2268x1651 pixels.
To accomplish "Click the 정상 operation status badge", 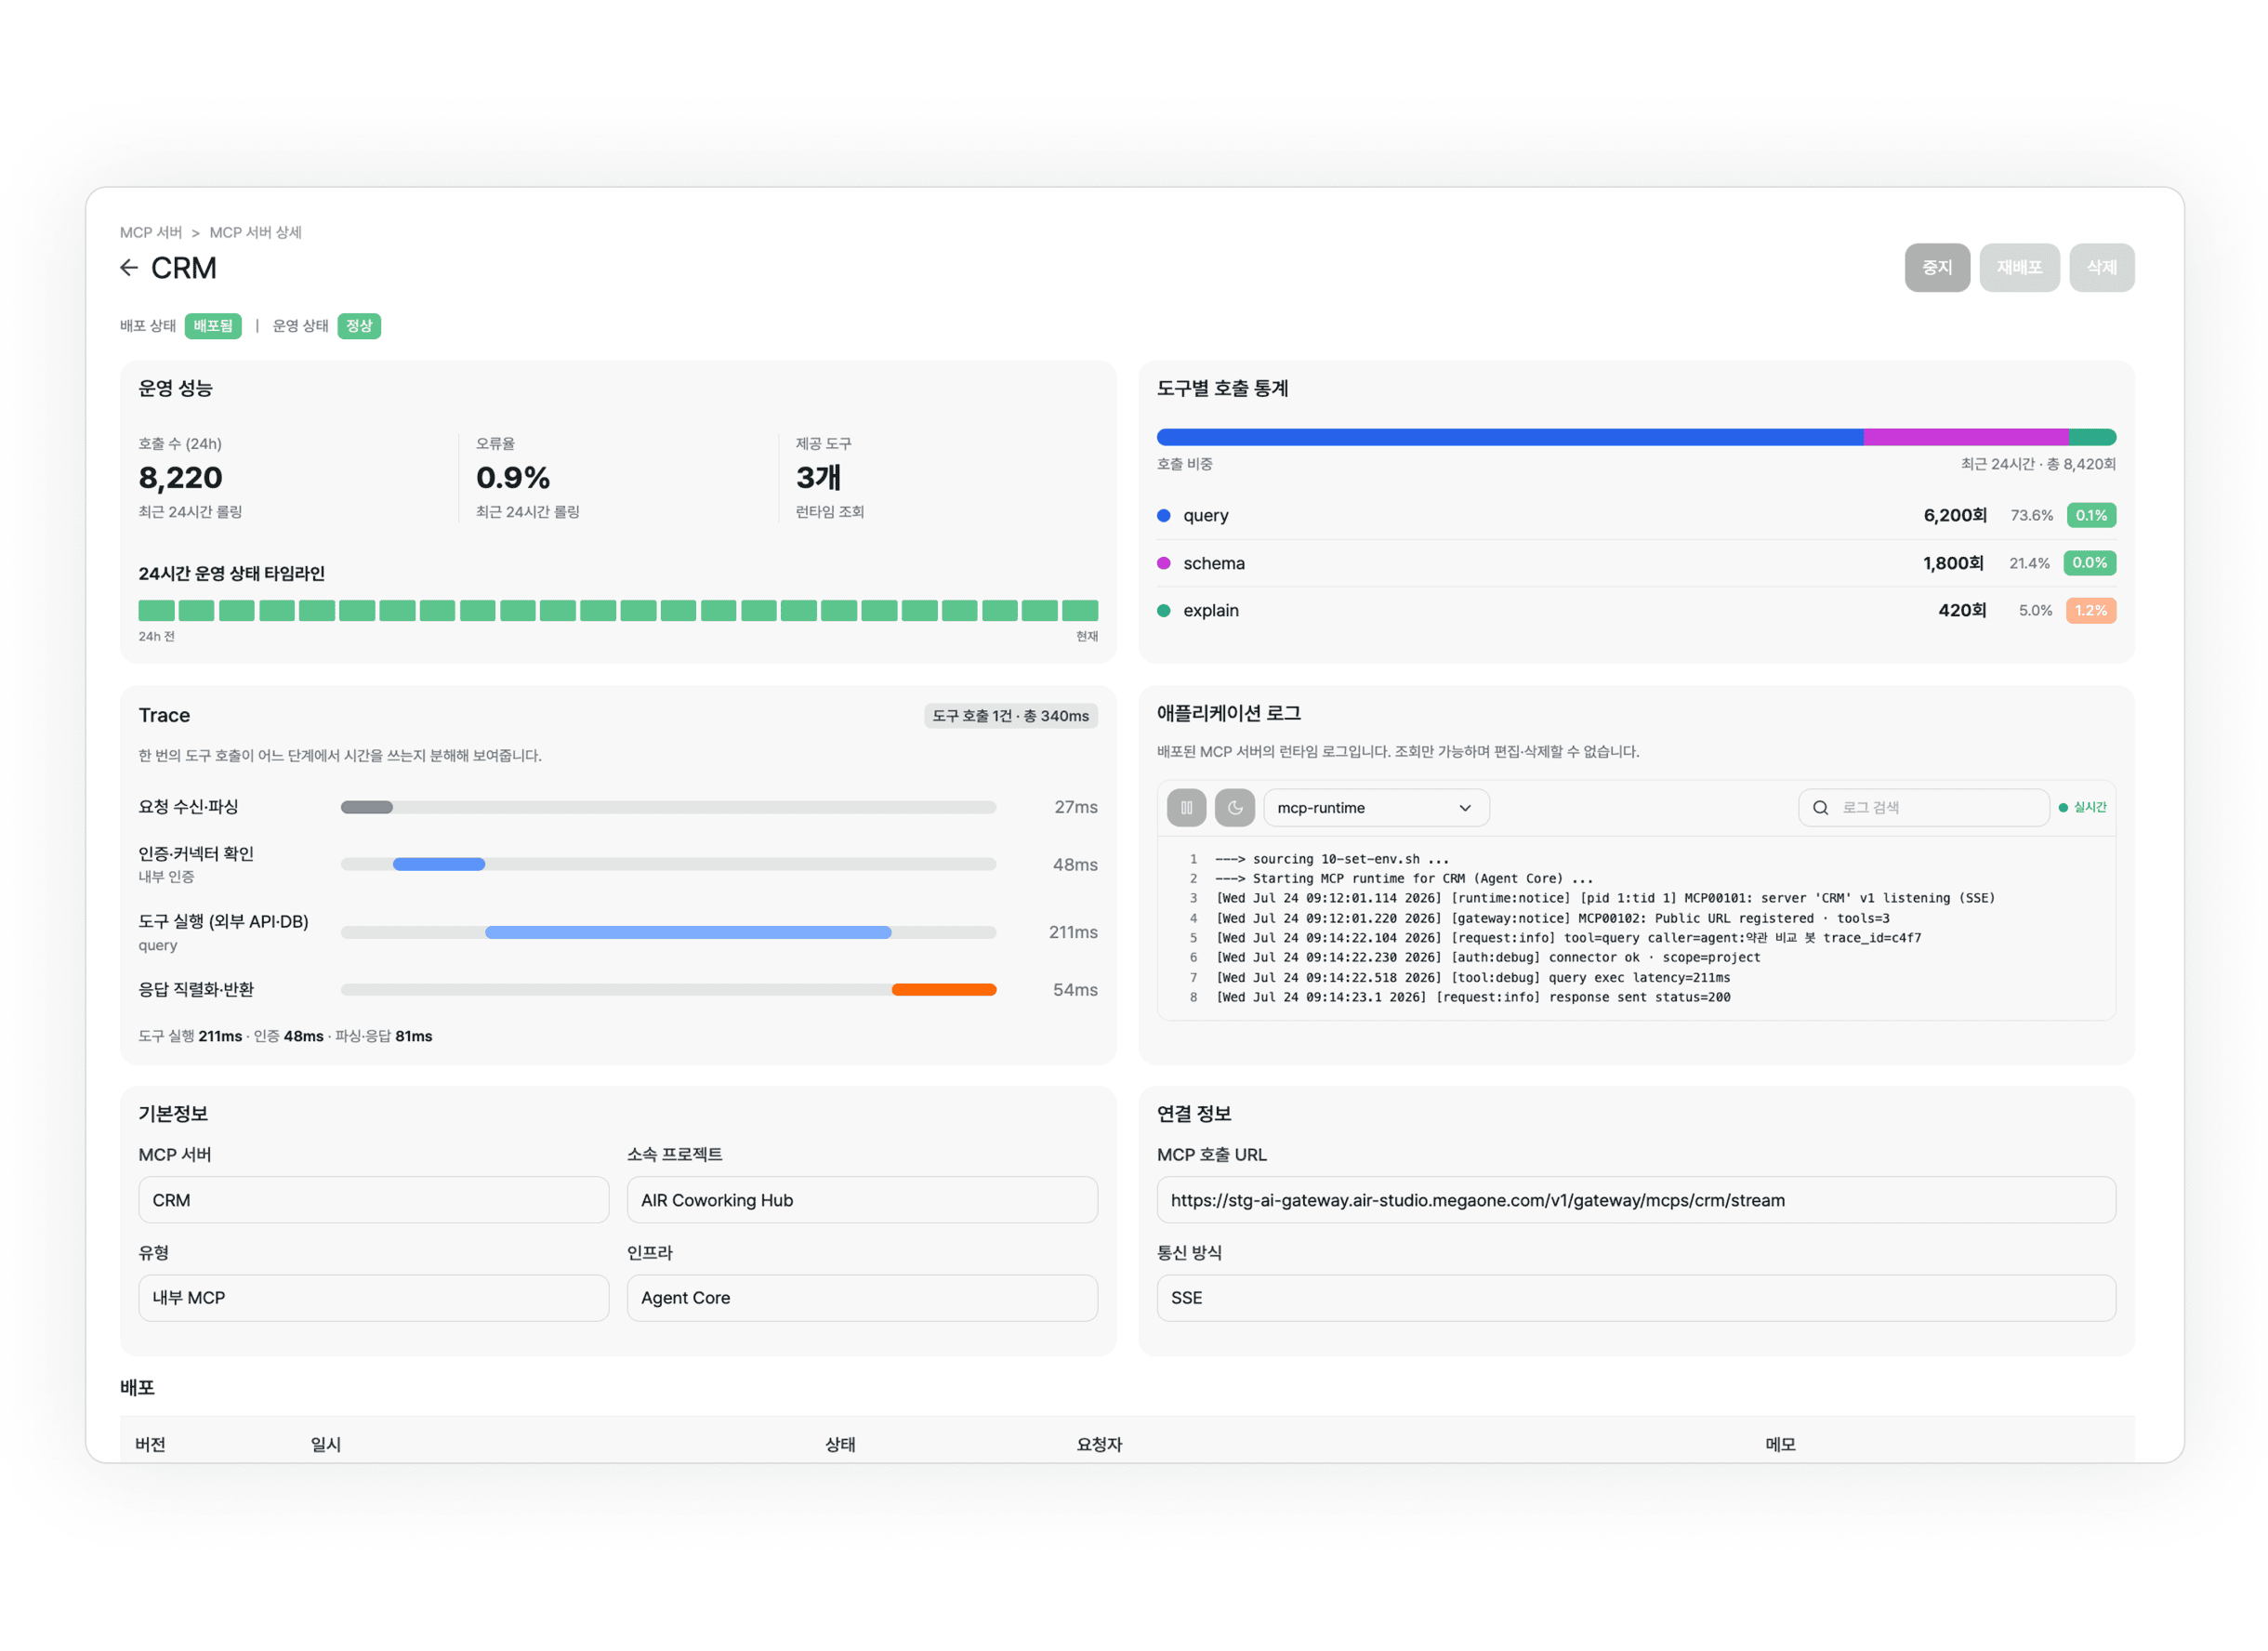I will point(359,326).
